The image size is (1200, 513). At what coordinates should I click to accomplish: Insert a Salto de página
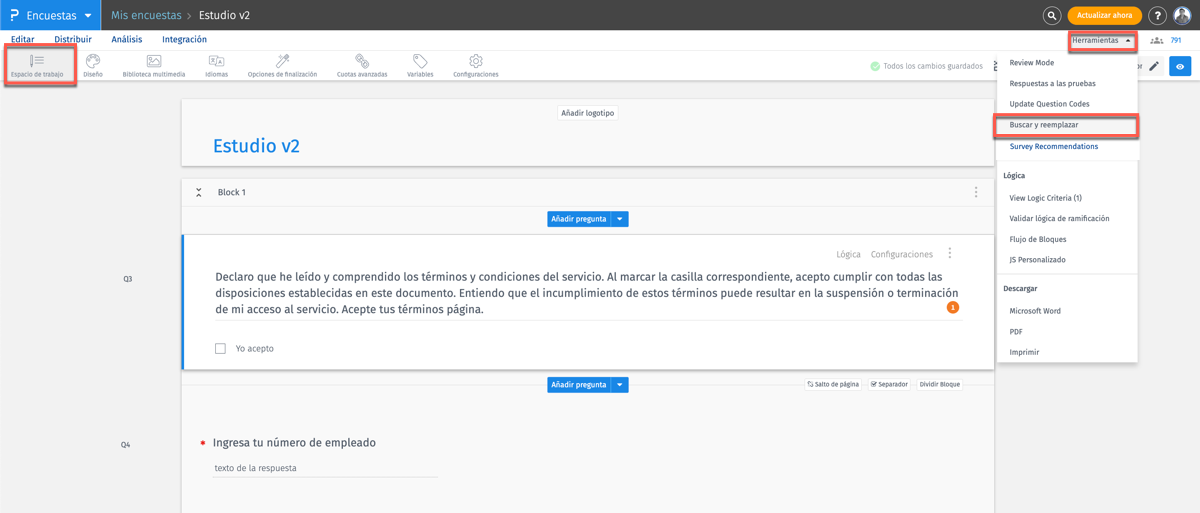833,384
